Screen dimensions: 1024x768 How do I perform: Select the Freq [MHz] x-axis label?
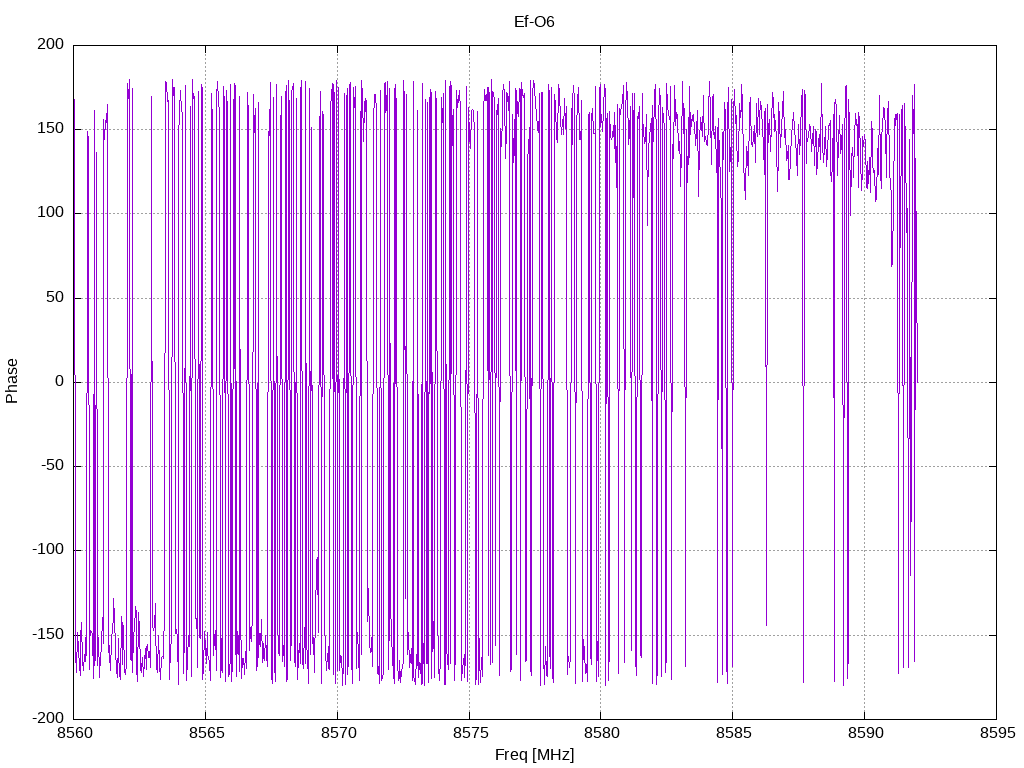pos(534,755)
